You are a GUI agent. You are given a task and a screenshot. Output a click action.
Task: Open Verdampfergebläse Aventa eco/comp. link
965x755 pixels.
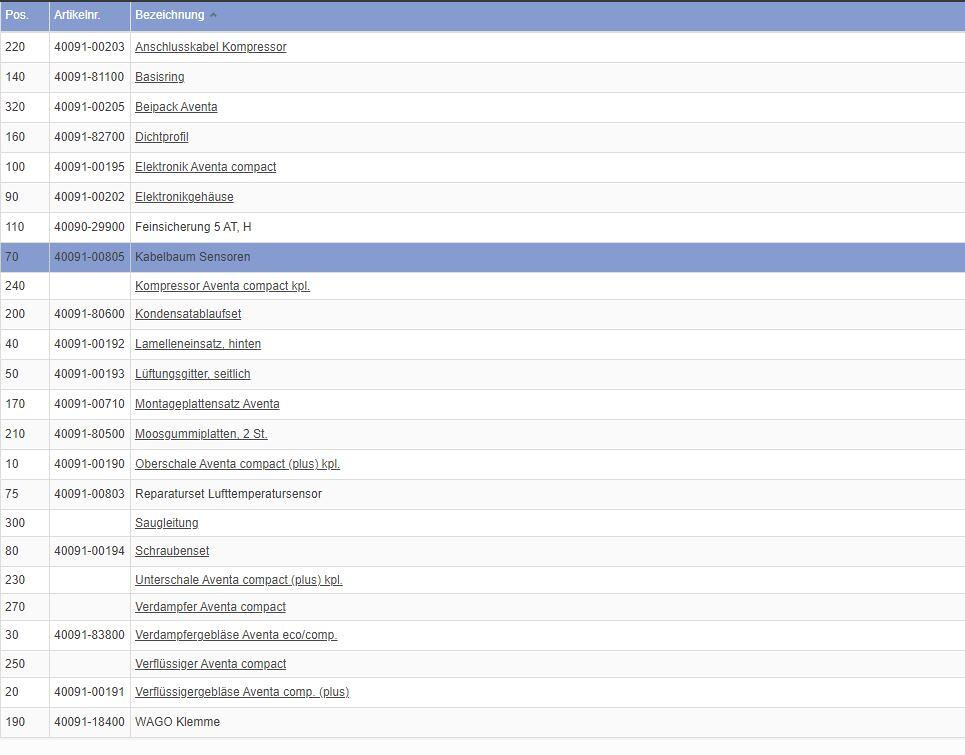pyautogui.click(x=236, y=635)
